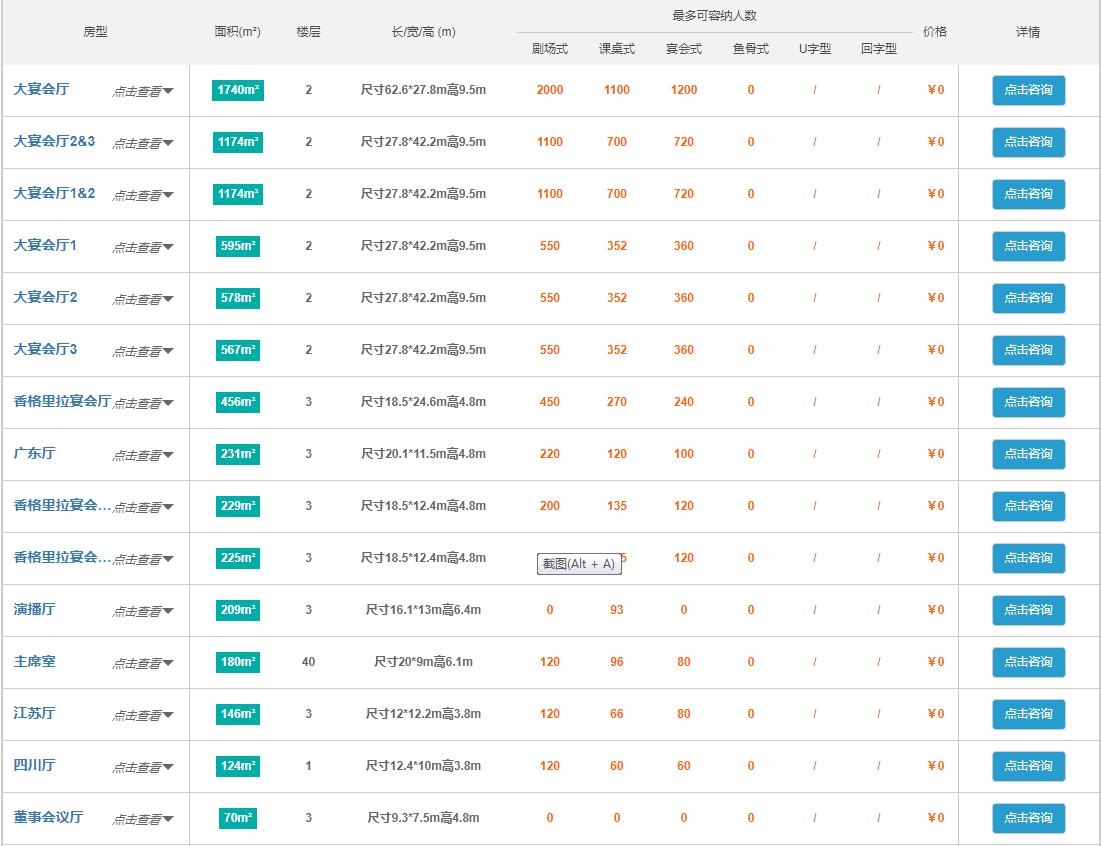Click the 面积(m²) column header
Screen dimensions: 1102x846
click(238, 32)
